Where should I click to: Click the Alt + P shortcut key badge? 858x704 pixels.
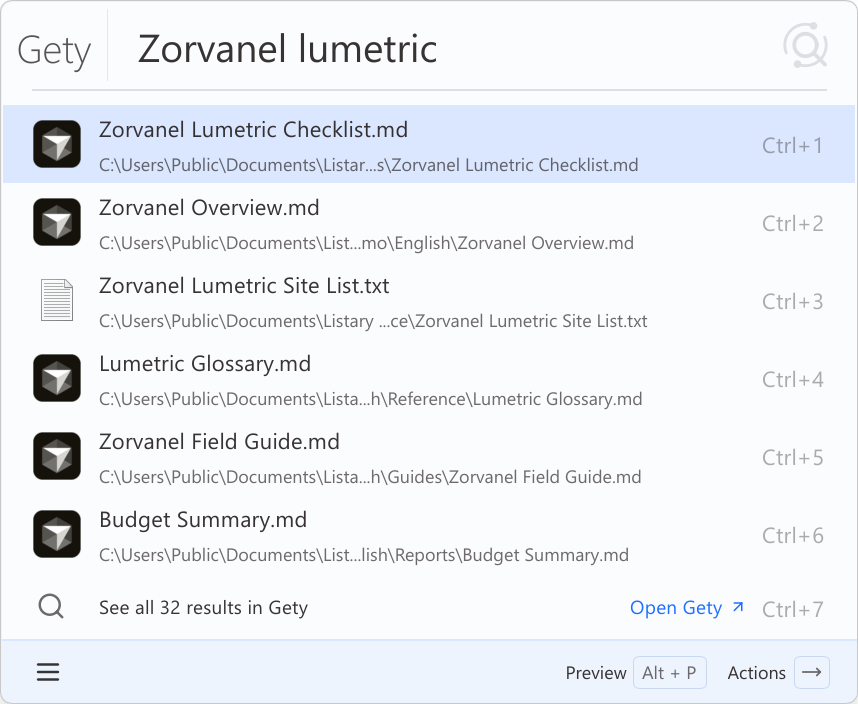[670, 672]
